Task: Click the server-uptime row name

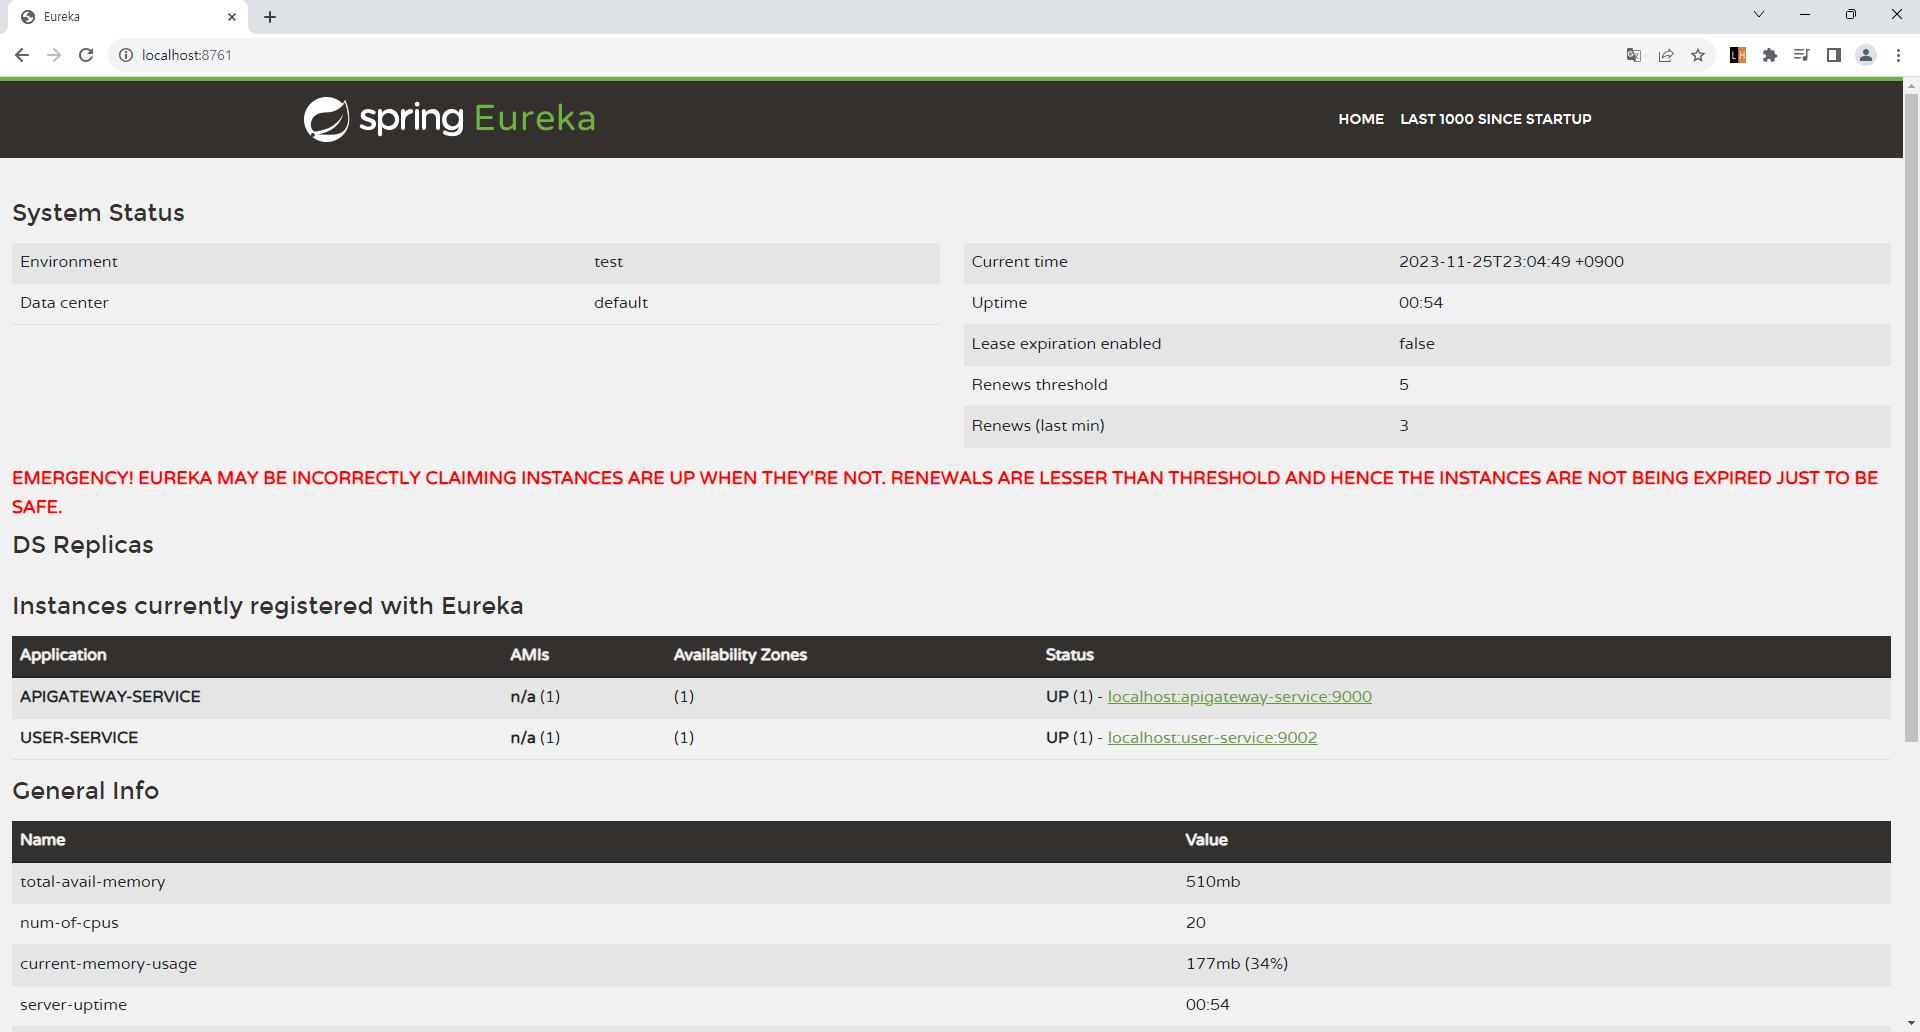Action: (73, 1005)
